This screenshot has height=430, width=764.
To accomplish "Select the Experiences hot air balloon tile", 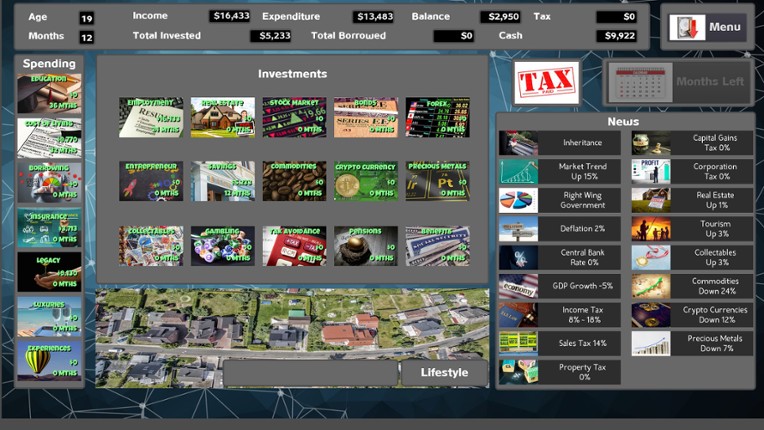I will [x=49, y=360].
